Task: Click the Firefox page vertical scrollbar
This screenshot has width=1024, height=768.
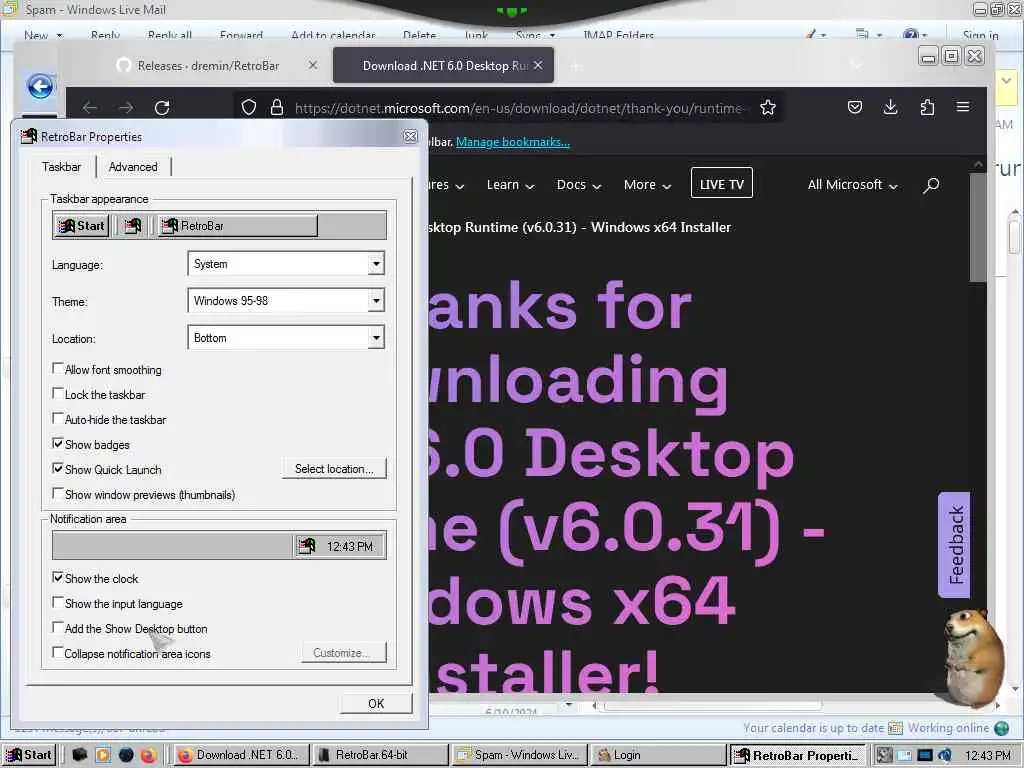Action: [978, 227]
